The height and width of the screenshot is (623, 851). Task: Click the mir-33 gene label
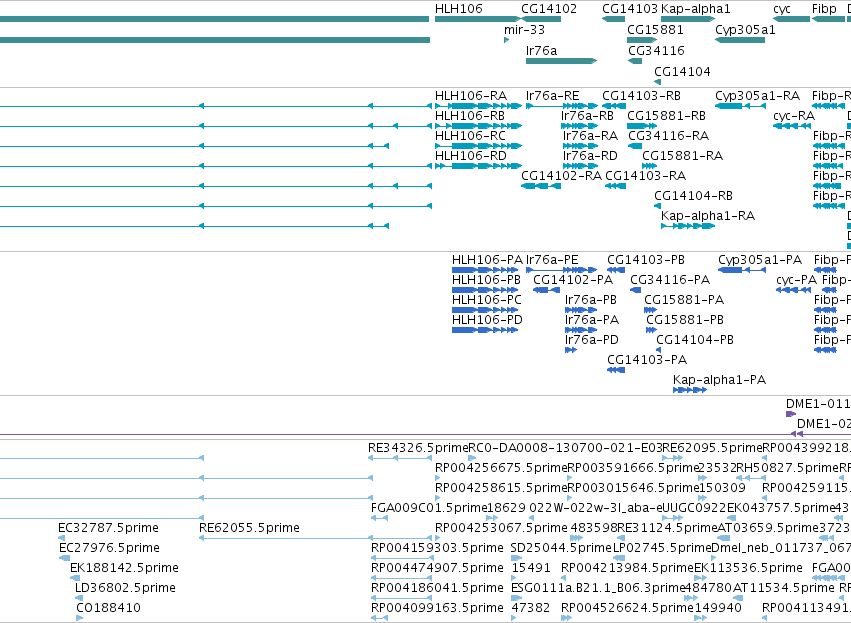[524, 30]
